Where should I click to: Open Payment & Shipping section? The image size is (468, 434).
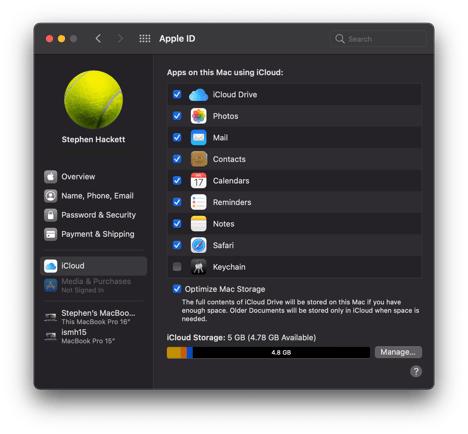tap(93, 234)
